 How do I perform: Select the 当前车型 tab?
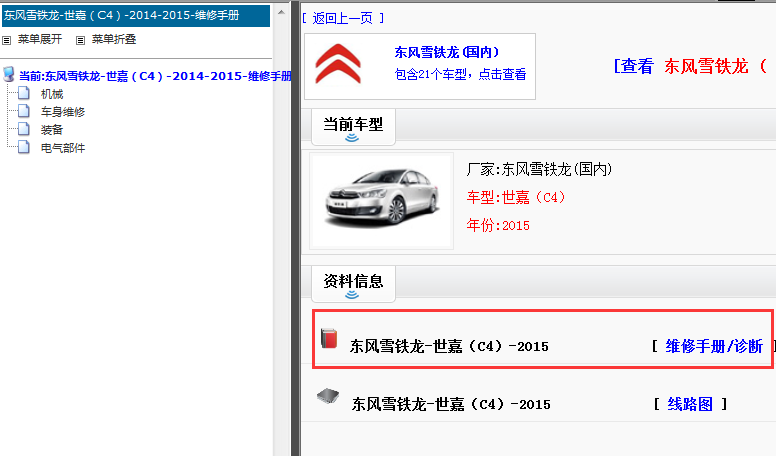(353, 127)
